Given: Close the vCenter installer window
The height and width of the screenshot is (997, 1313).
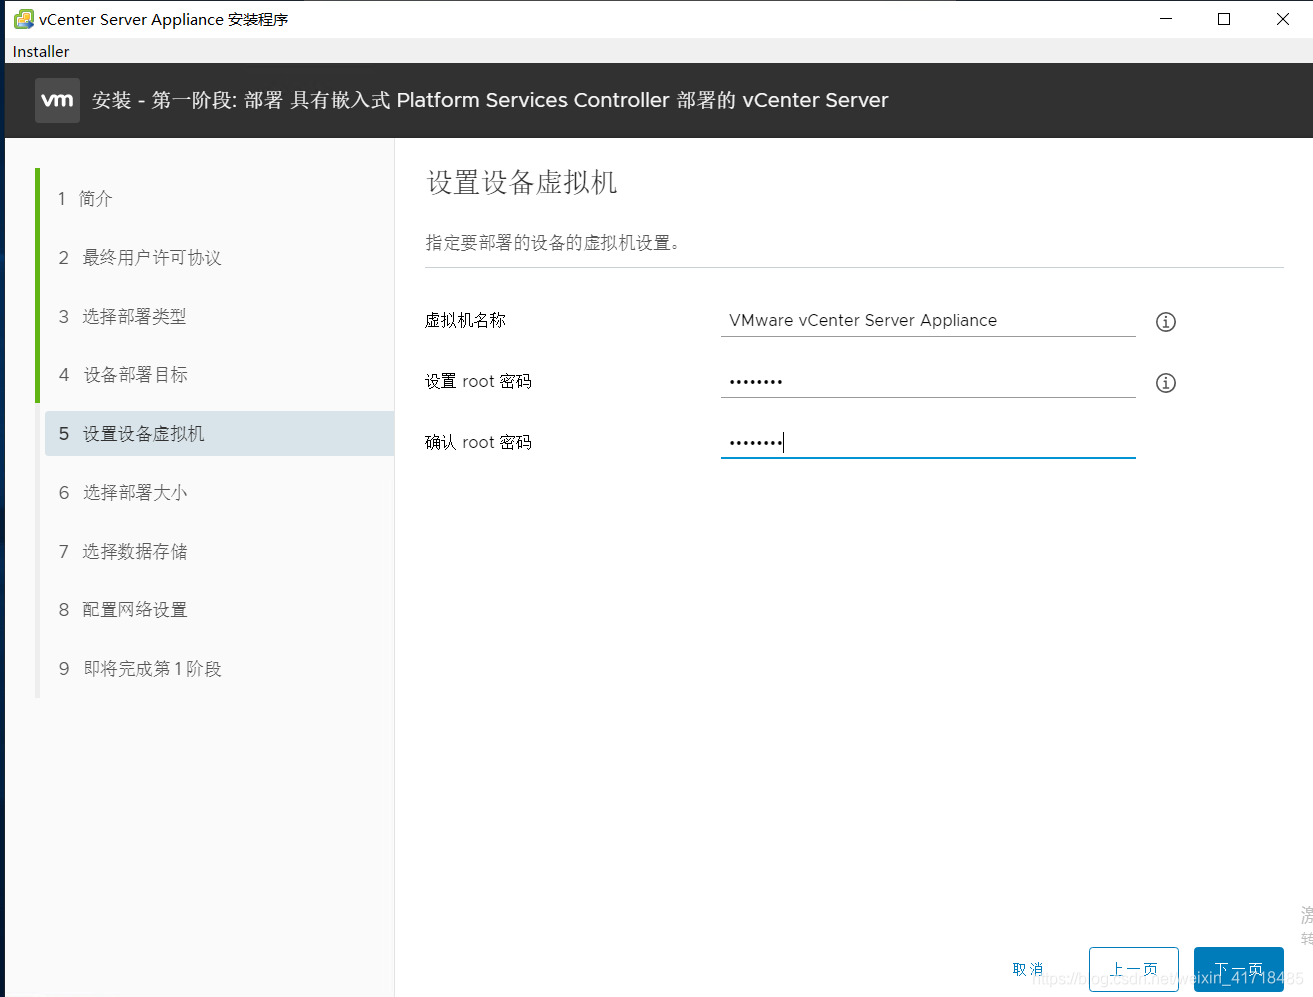Looking at the screenshot, I should 1283,19.
